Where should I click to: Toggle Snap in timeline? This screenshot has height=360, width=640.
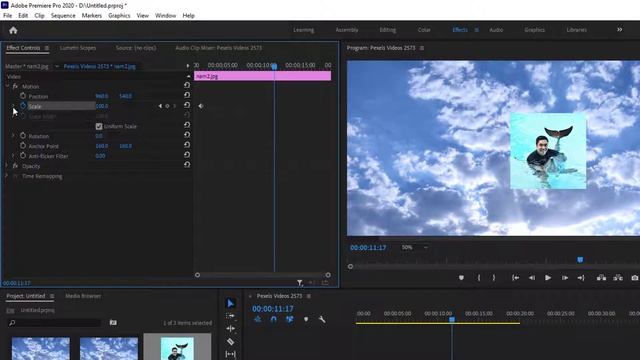[x=273, y=320]
